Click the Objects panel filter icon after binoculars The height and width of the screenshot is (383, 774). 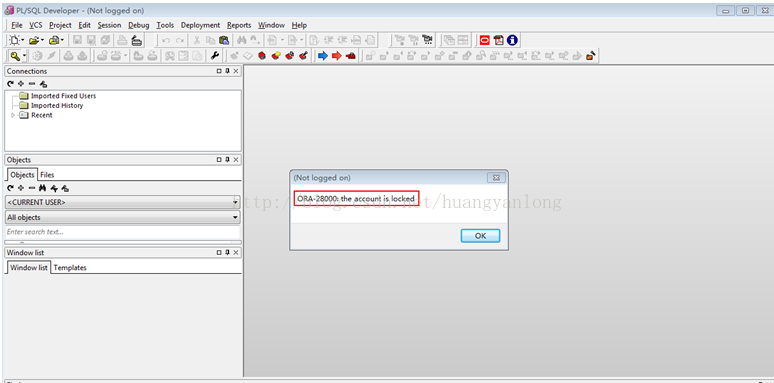(x=54, y=188)
